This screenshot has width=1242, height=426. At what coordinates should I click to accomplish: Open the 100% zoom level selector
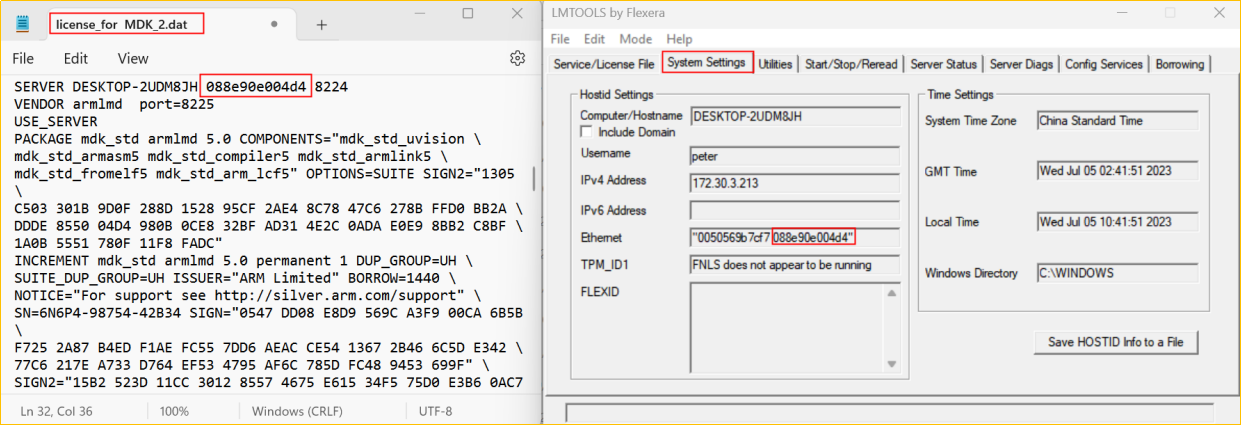point(174,411)
